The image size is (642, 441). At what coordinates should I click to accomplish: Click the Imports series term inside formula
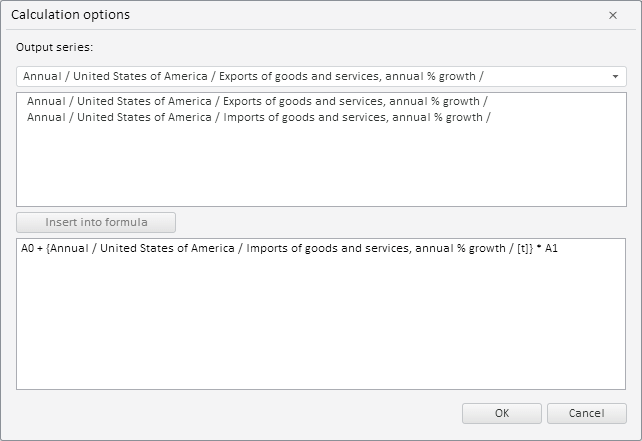pyautogui.click(x=270, y=249)
